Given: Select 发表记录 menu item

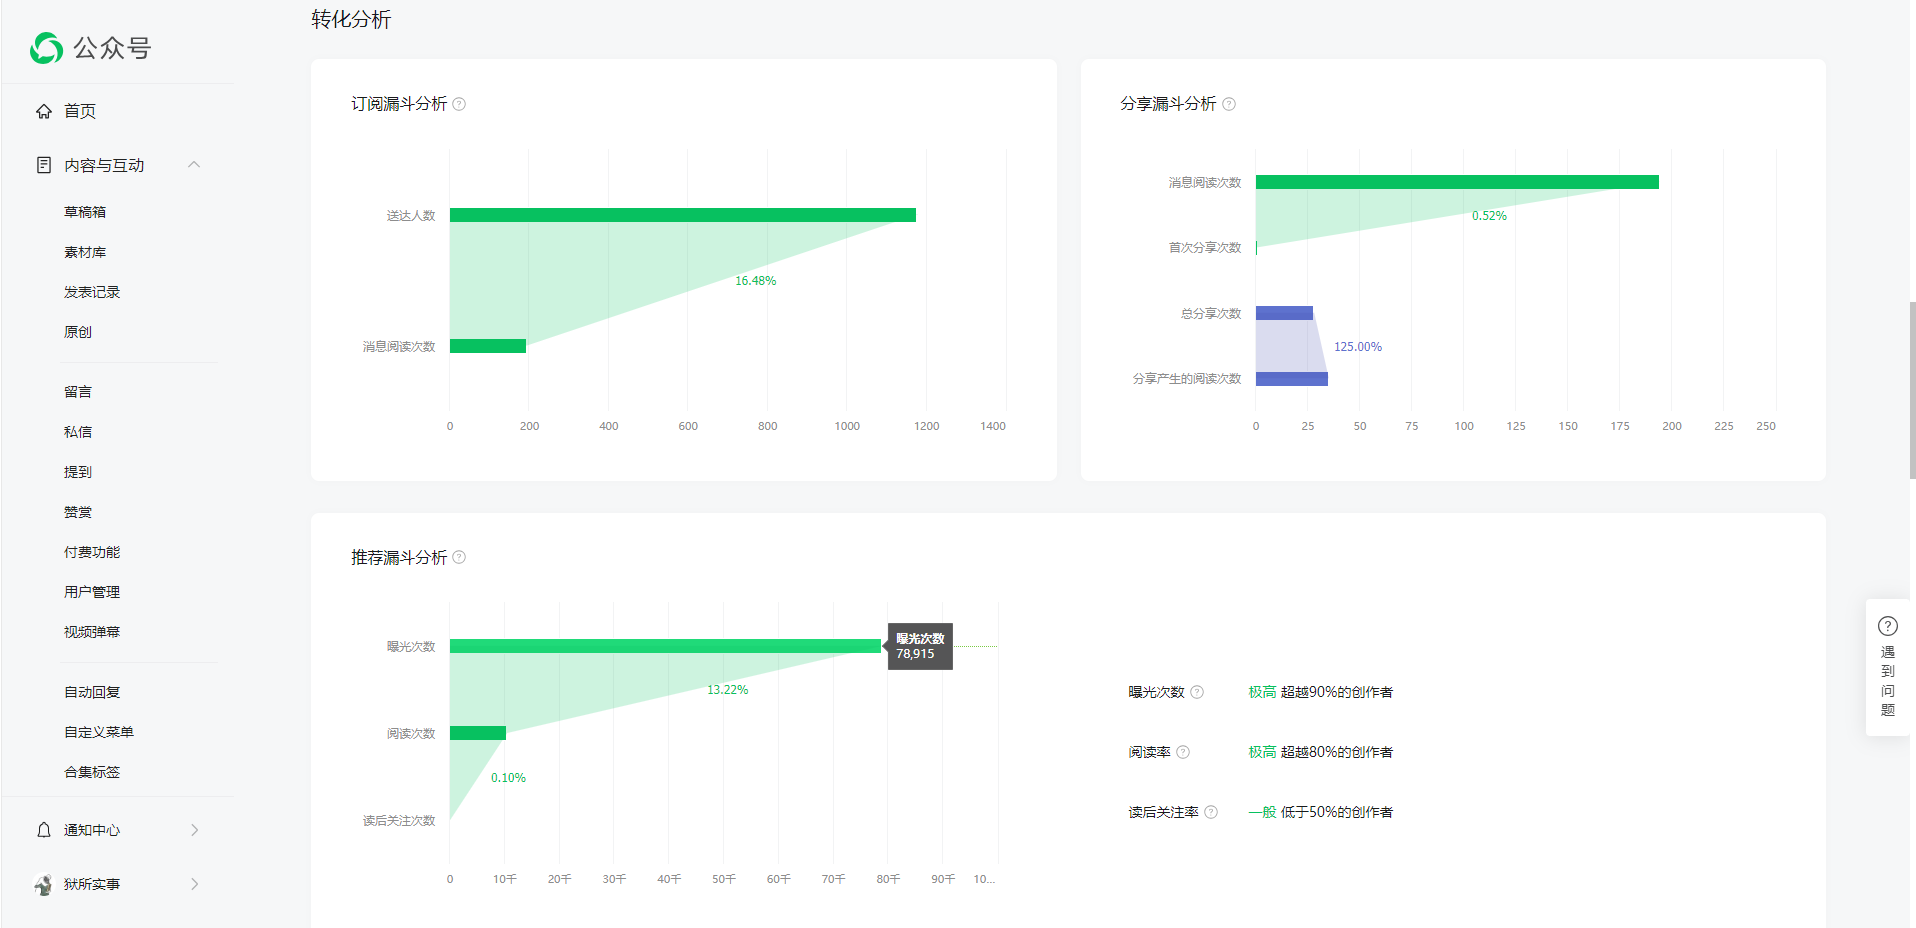Looking at the screenshot, I should tap(92, 292).
